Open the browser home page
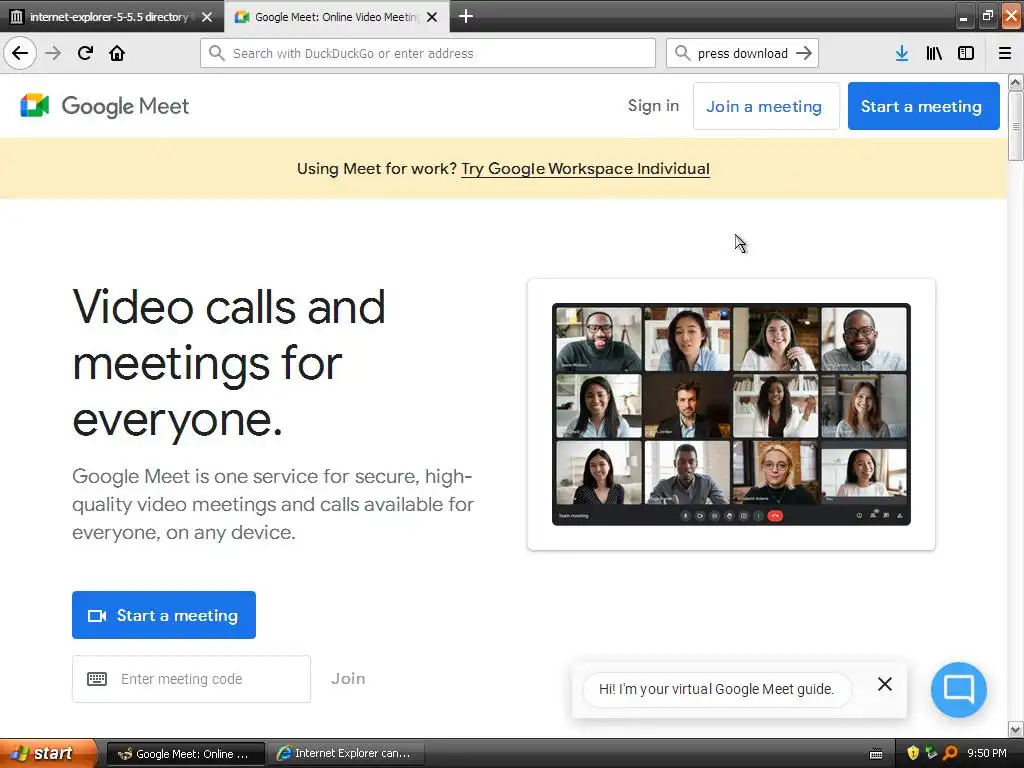1024x768 pixels. (117, 53)
